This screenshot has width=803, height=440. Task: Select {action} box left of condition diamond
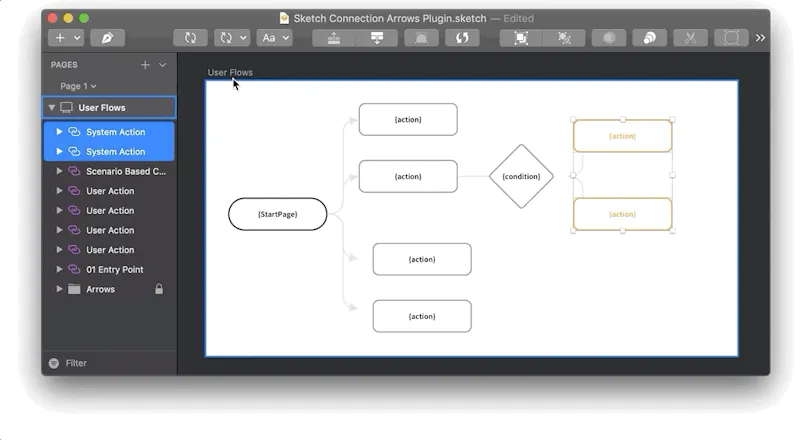[x=408, y=176]
